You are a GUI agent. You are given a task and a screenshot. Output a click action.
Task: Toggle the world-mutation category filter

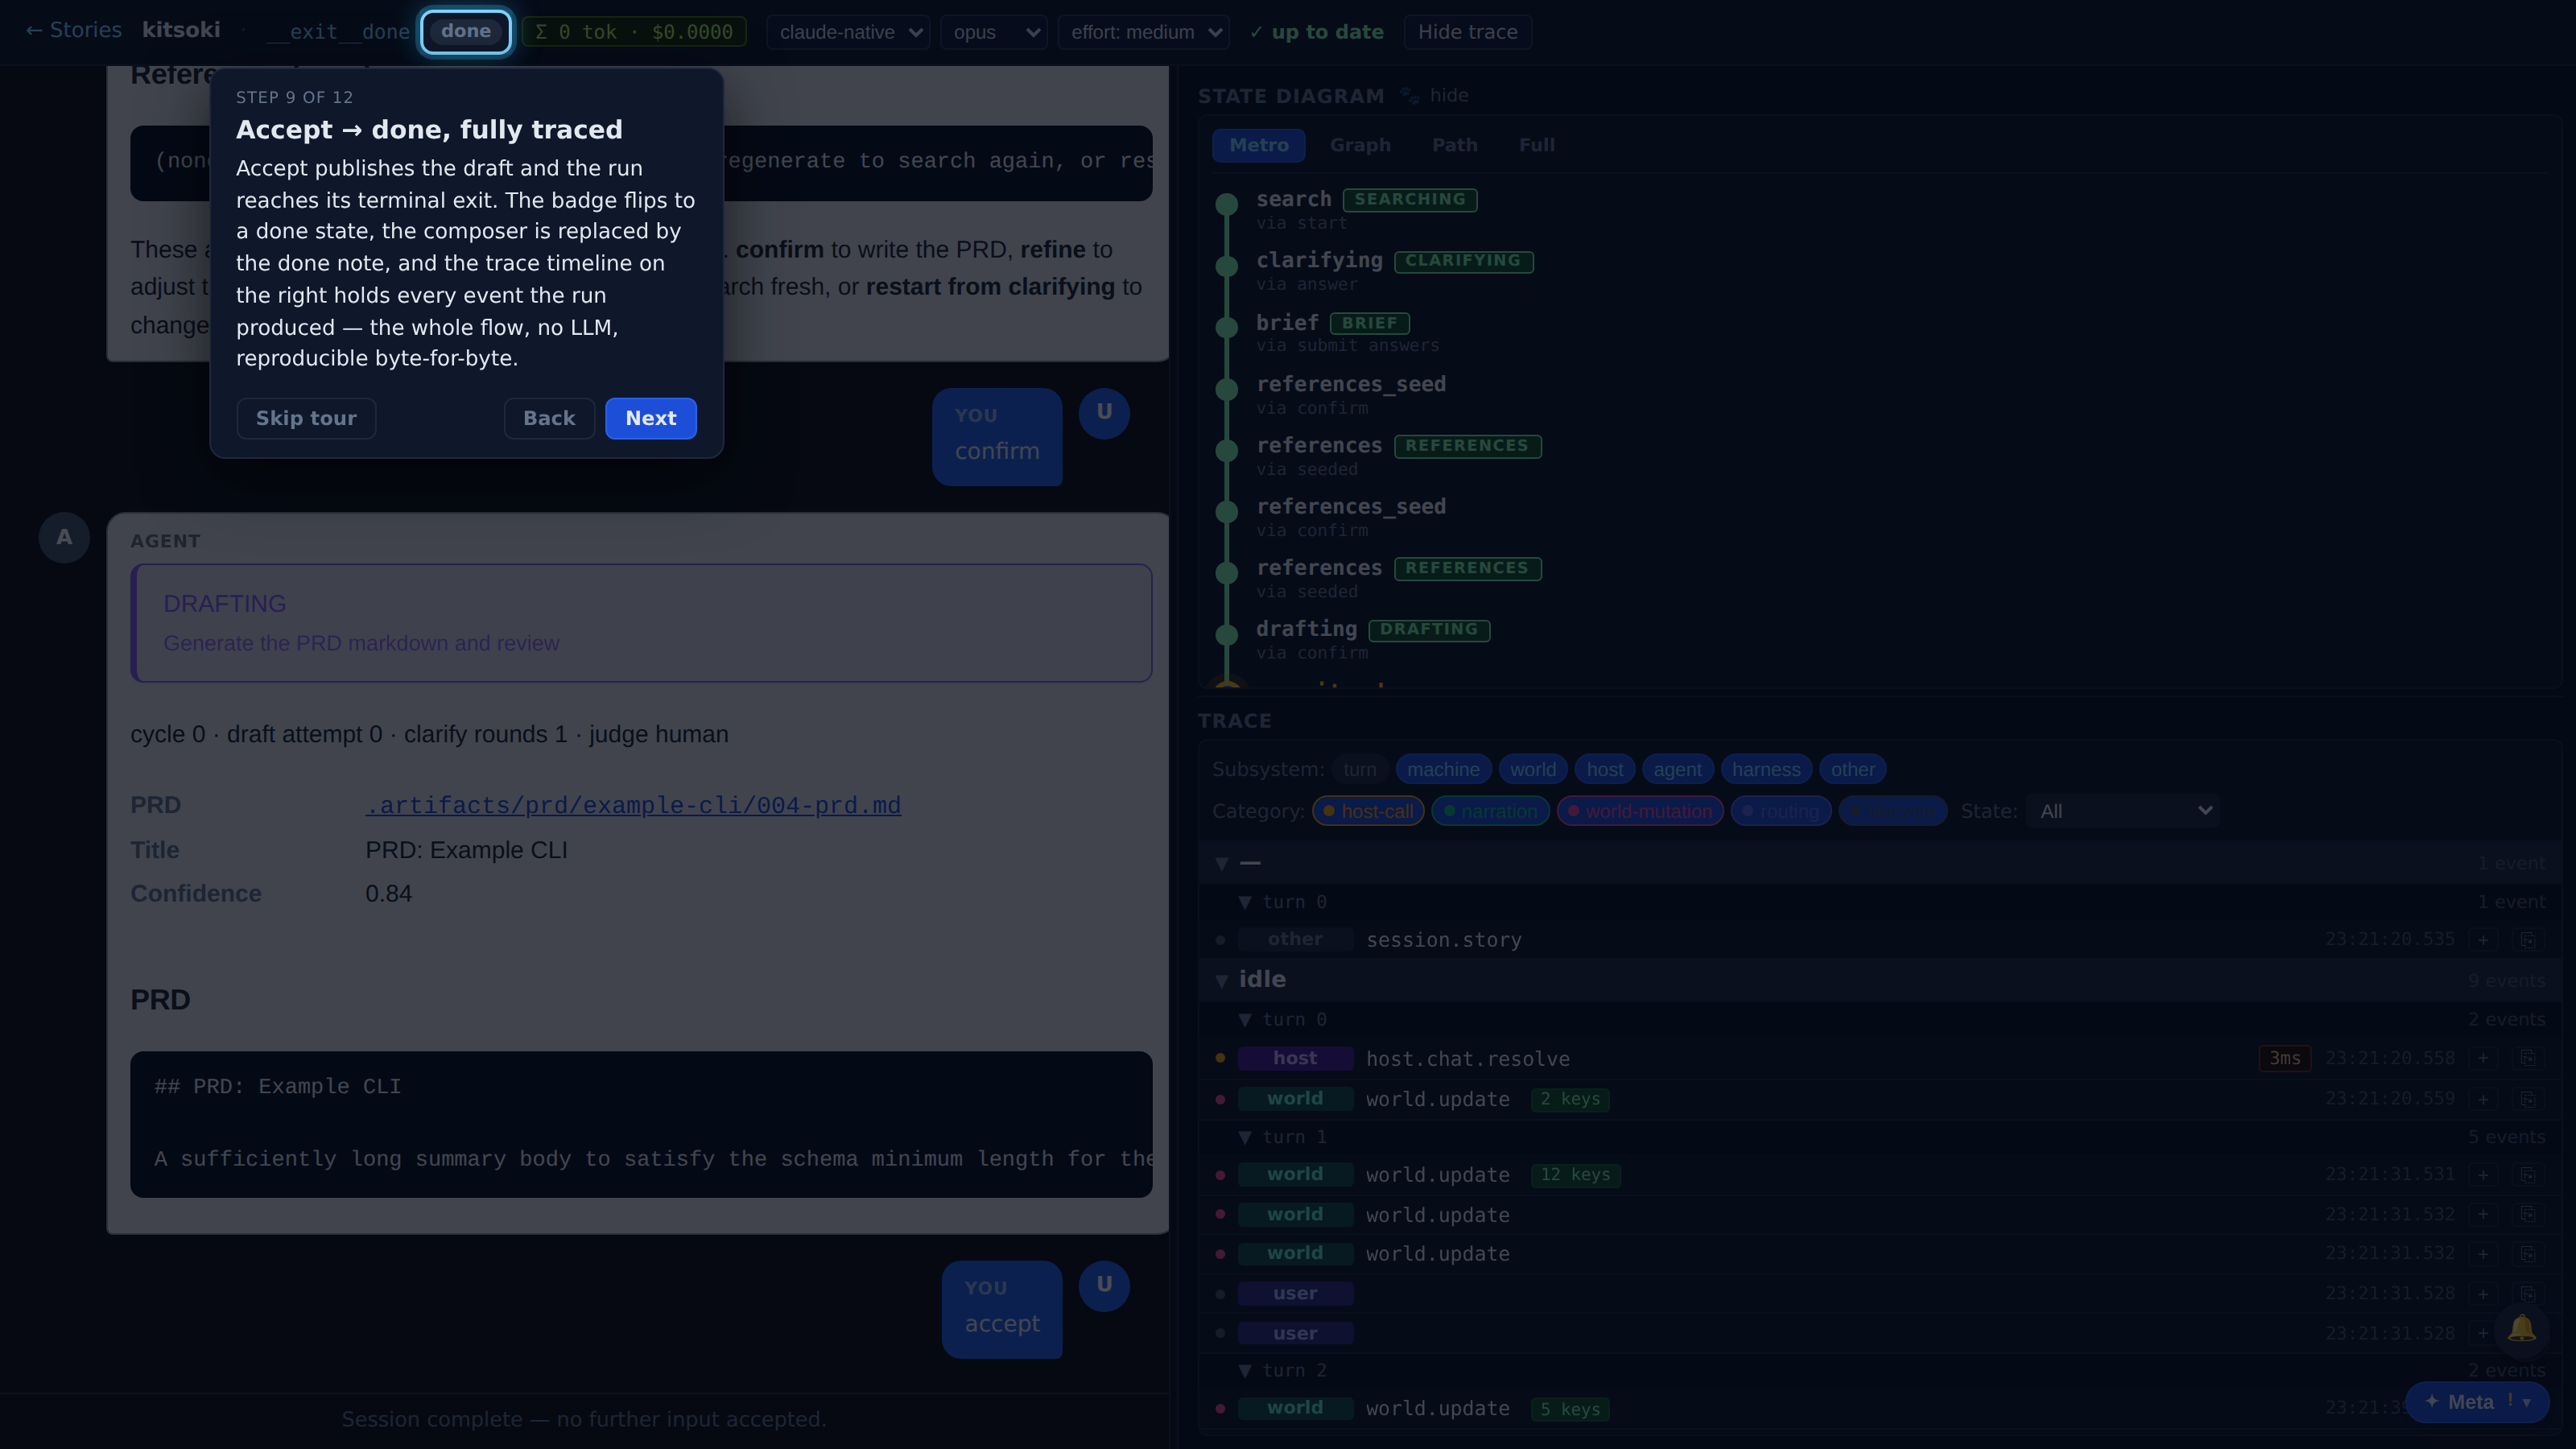click(x=1640, y=811)
